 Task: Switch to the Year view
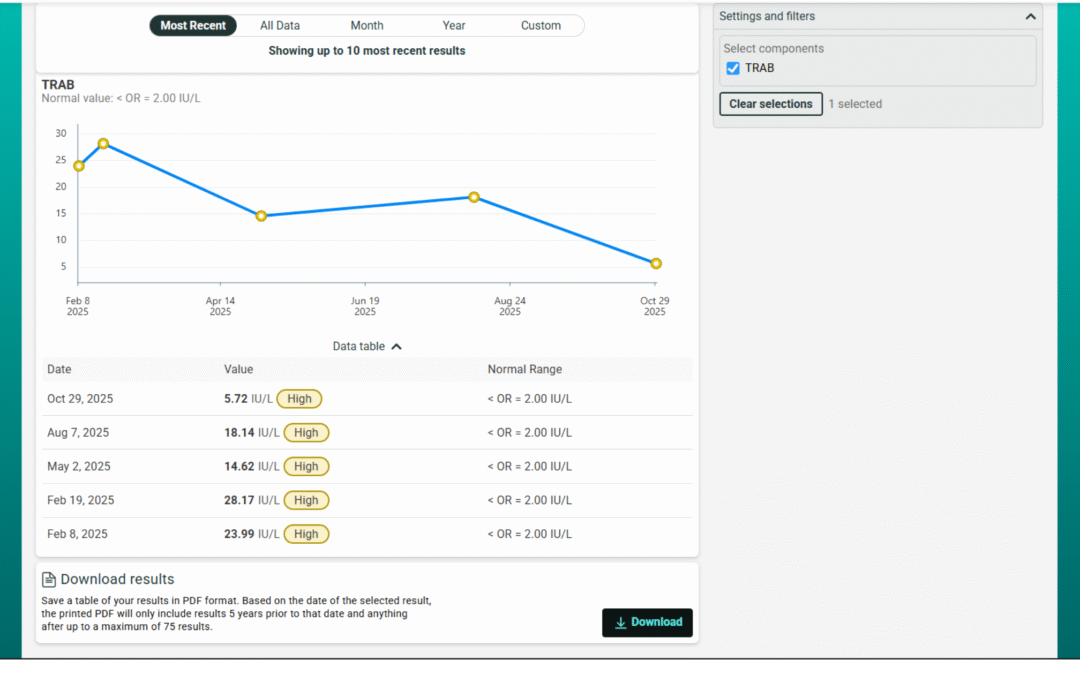point(454,26)
